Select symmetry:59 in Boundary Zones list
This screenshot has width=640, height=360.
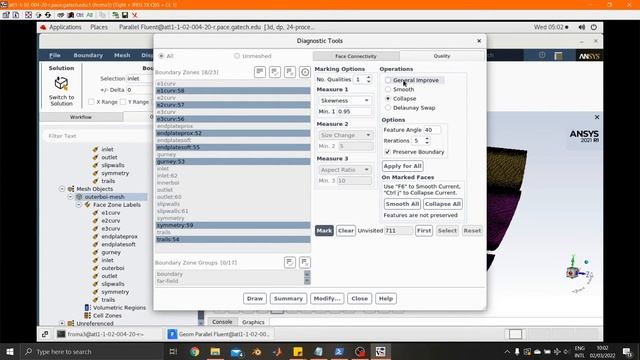tap(233, 225)
